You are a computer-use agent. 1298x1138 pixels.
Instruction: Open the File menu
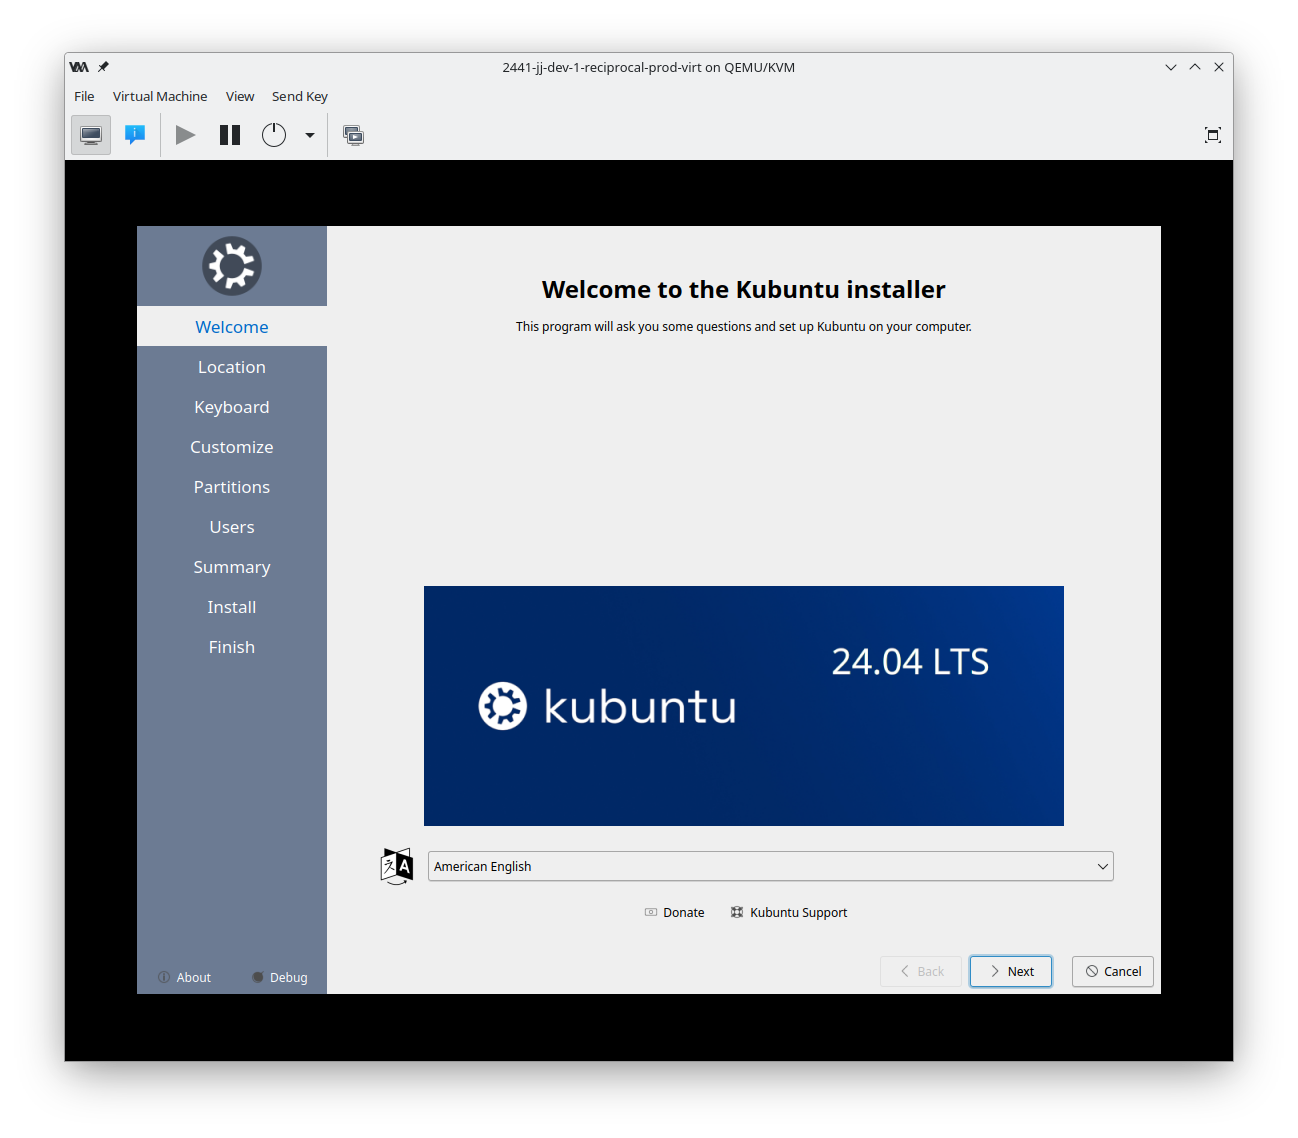pos(84,96)
